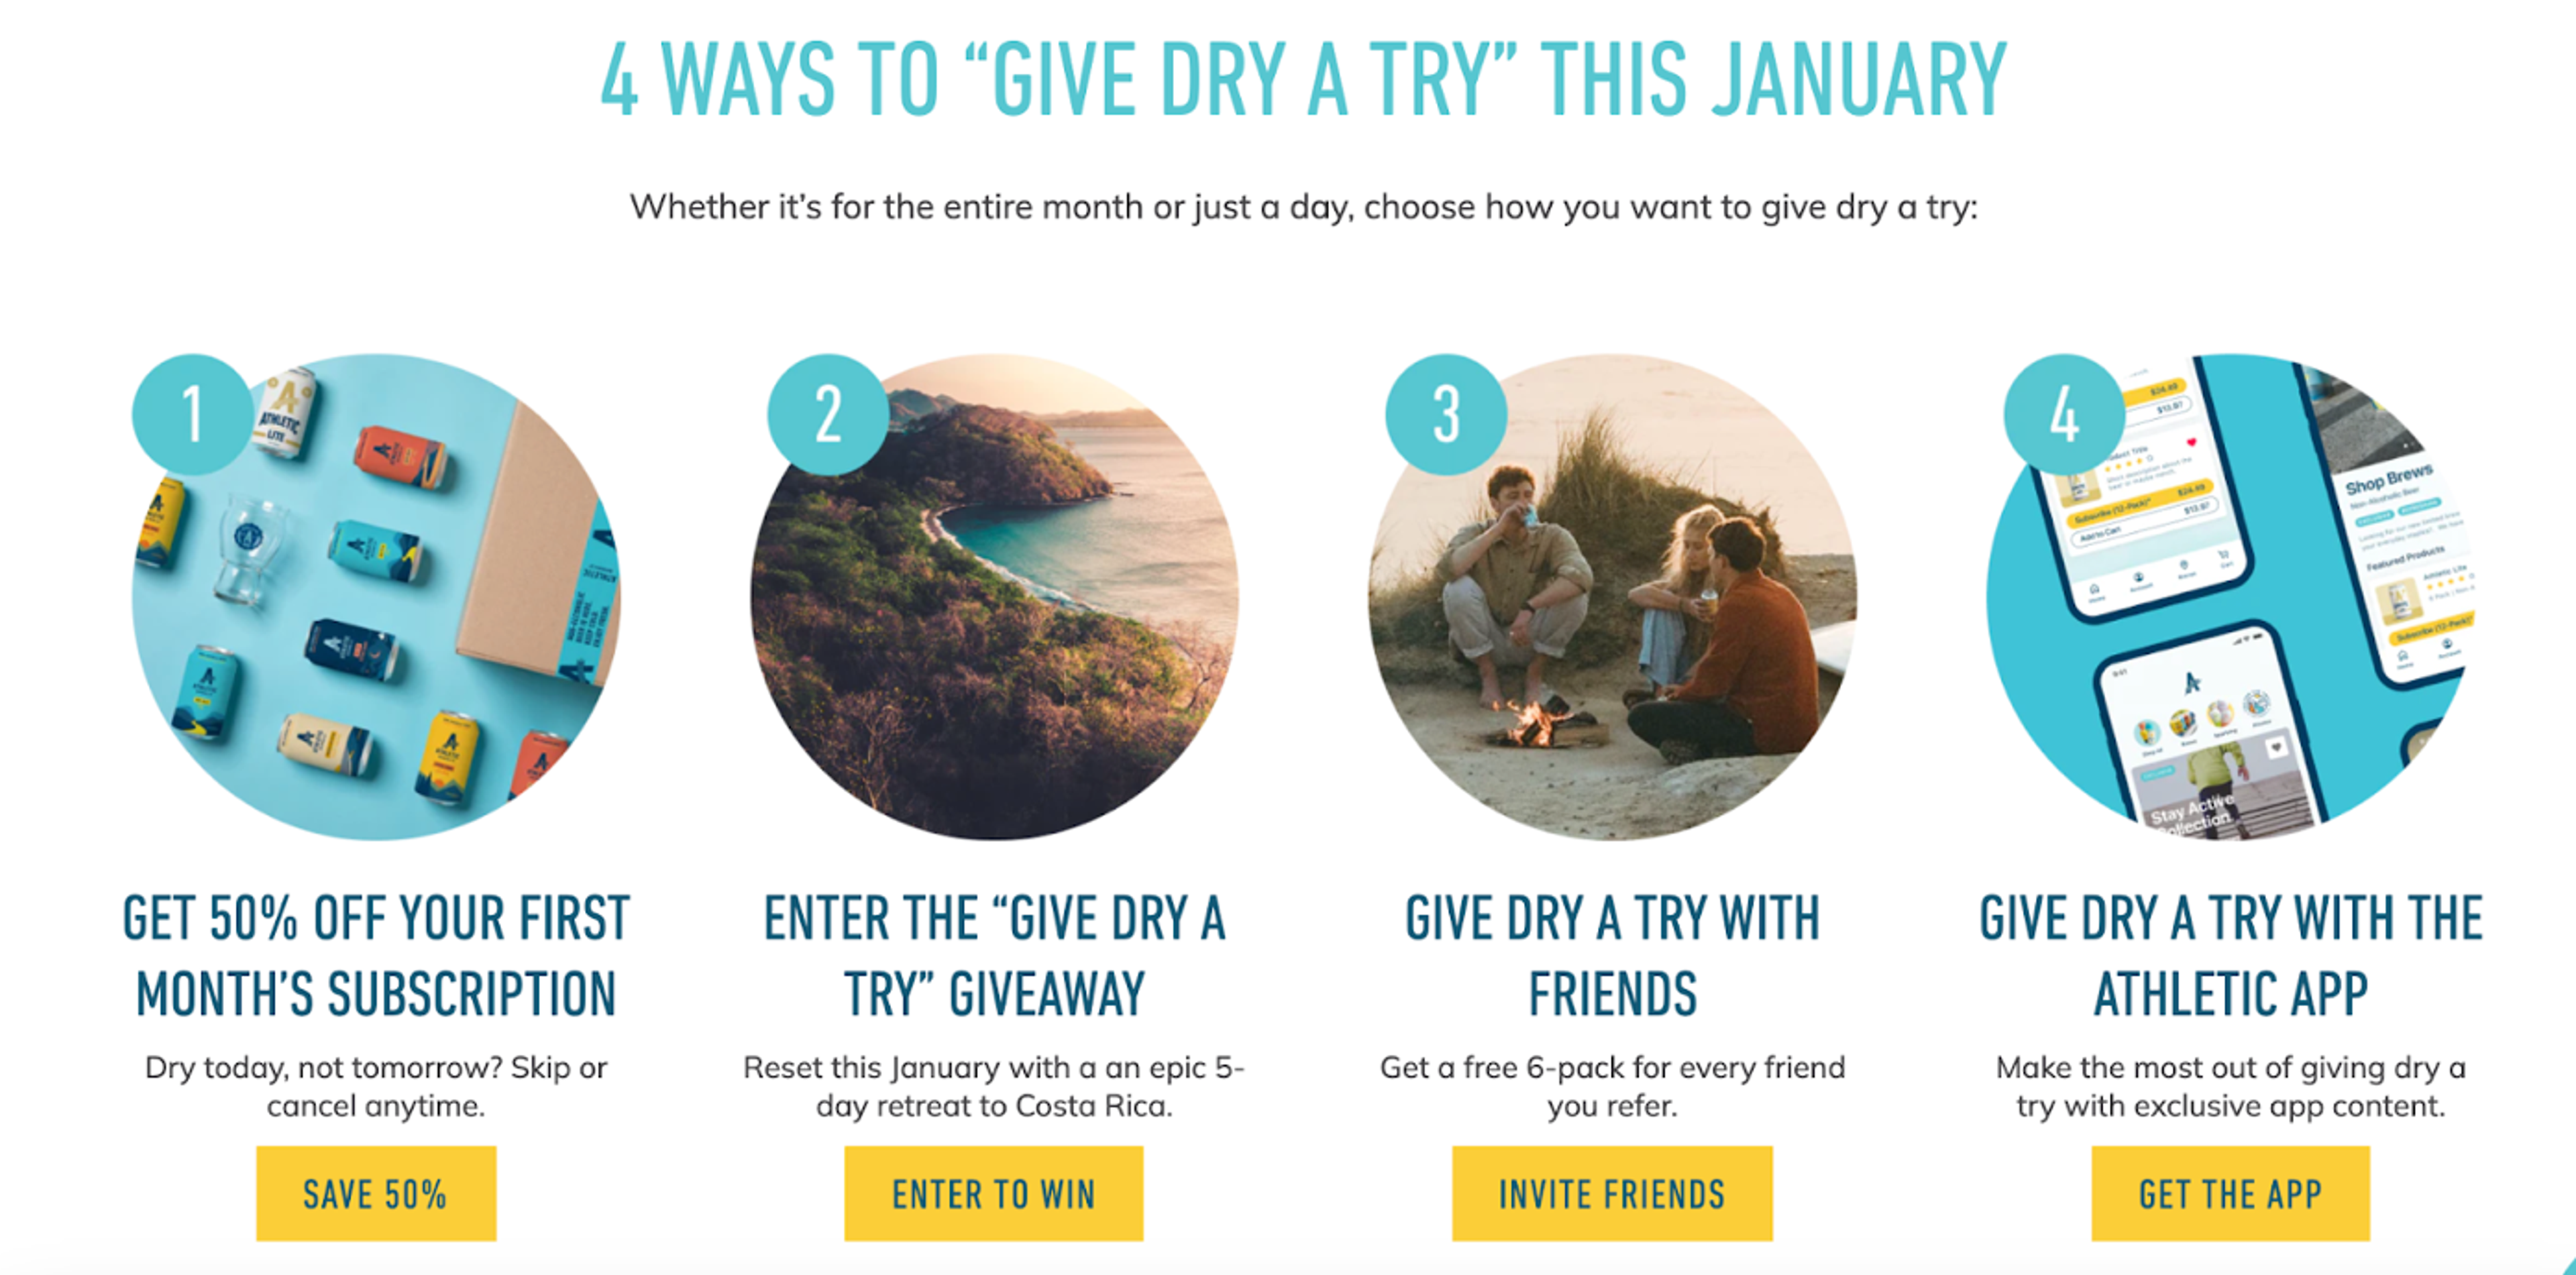Viewport: 2576px width, 1275px height.
Task: Toggle the red favorite heart on the product screen
Action: (2191, 444)
